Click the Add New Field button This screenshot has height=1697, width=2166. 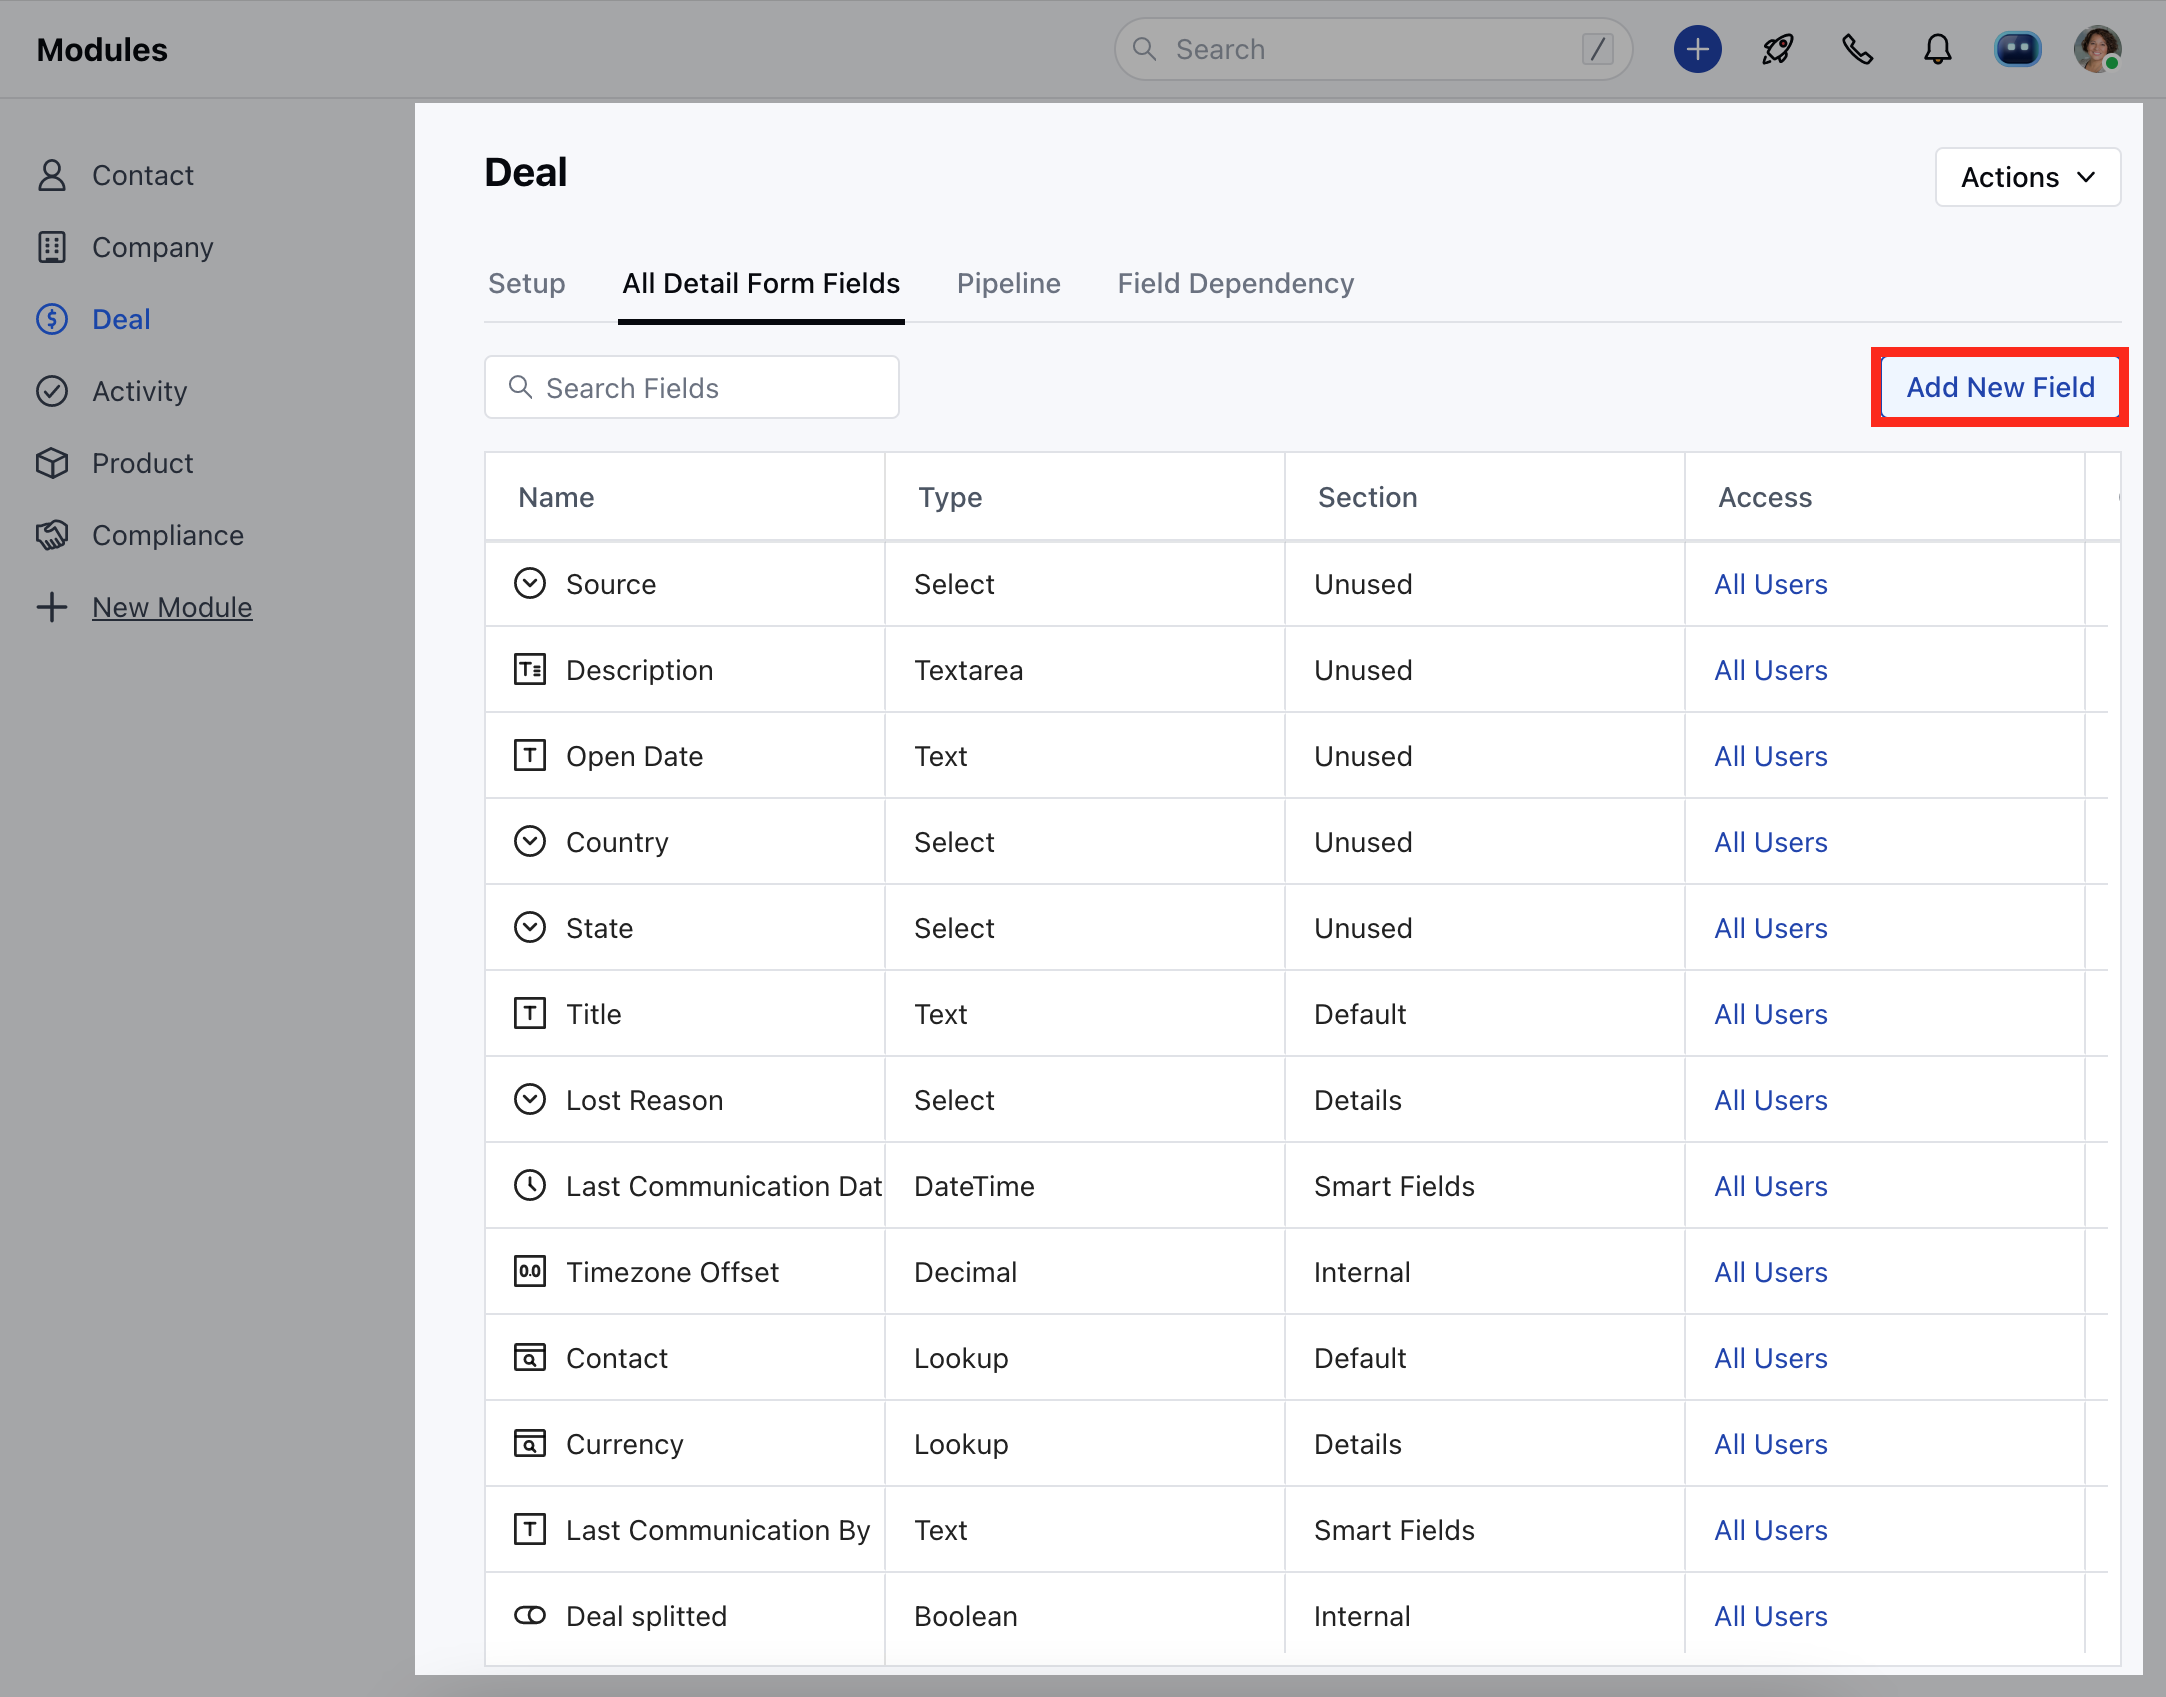point(1999,387)
